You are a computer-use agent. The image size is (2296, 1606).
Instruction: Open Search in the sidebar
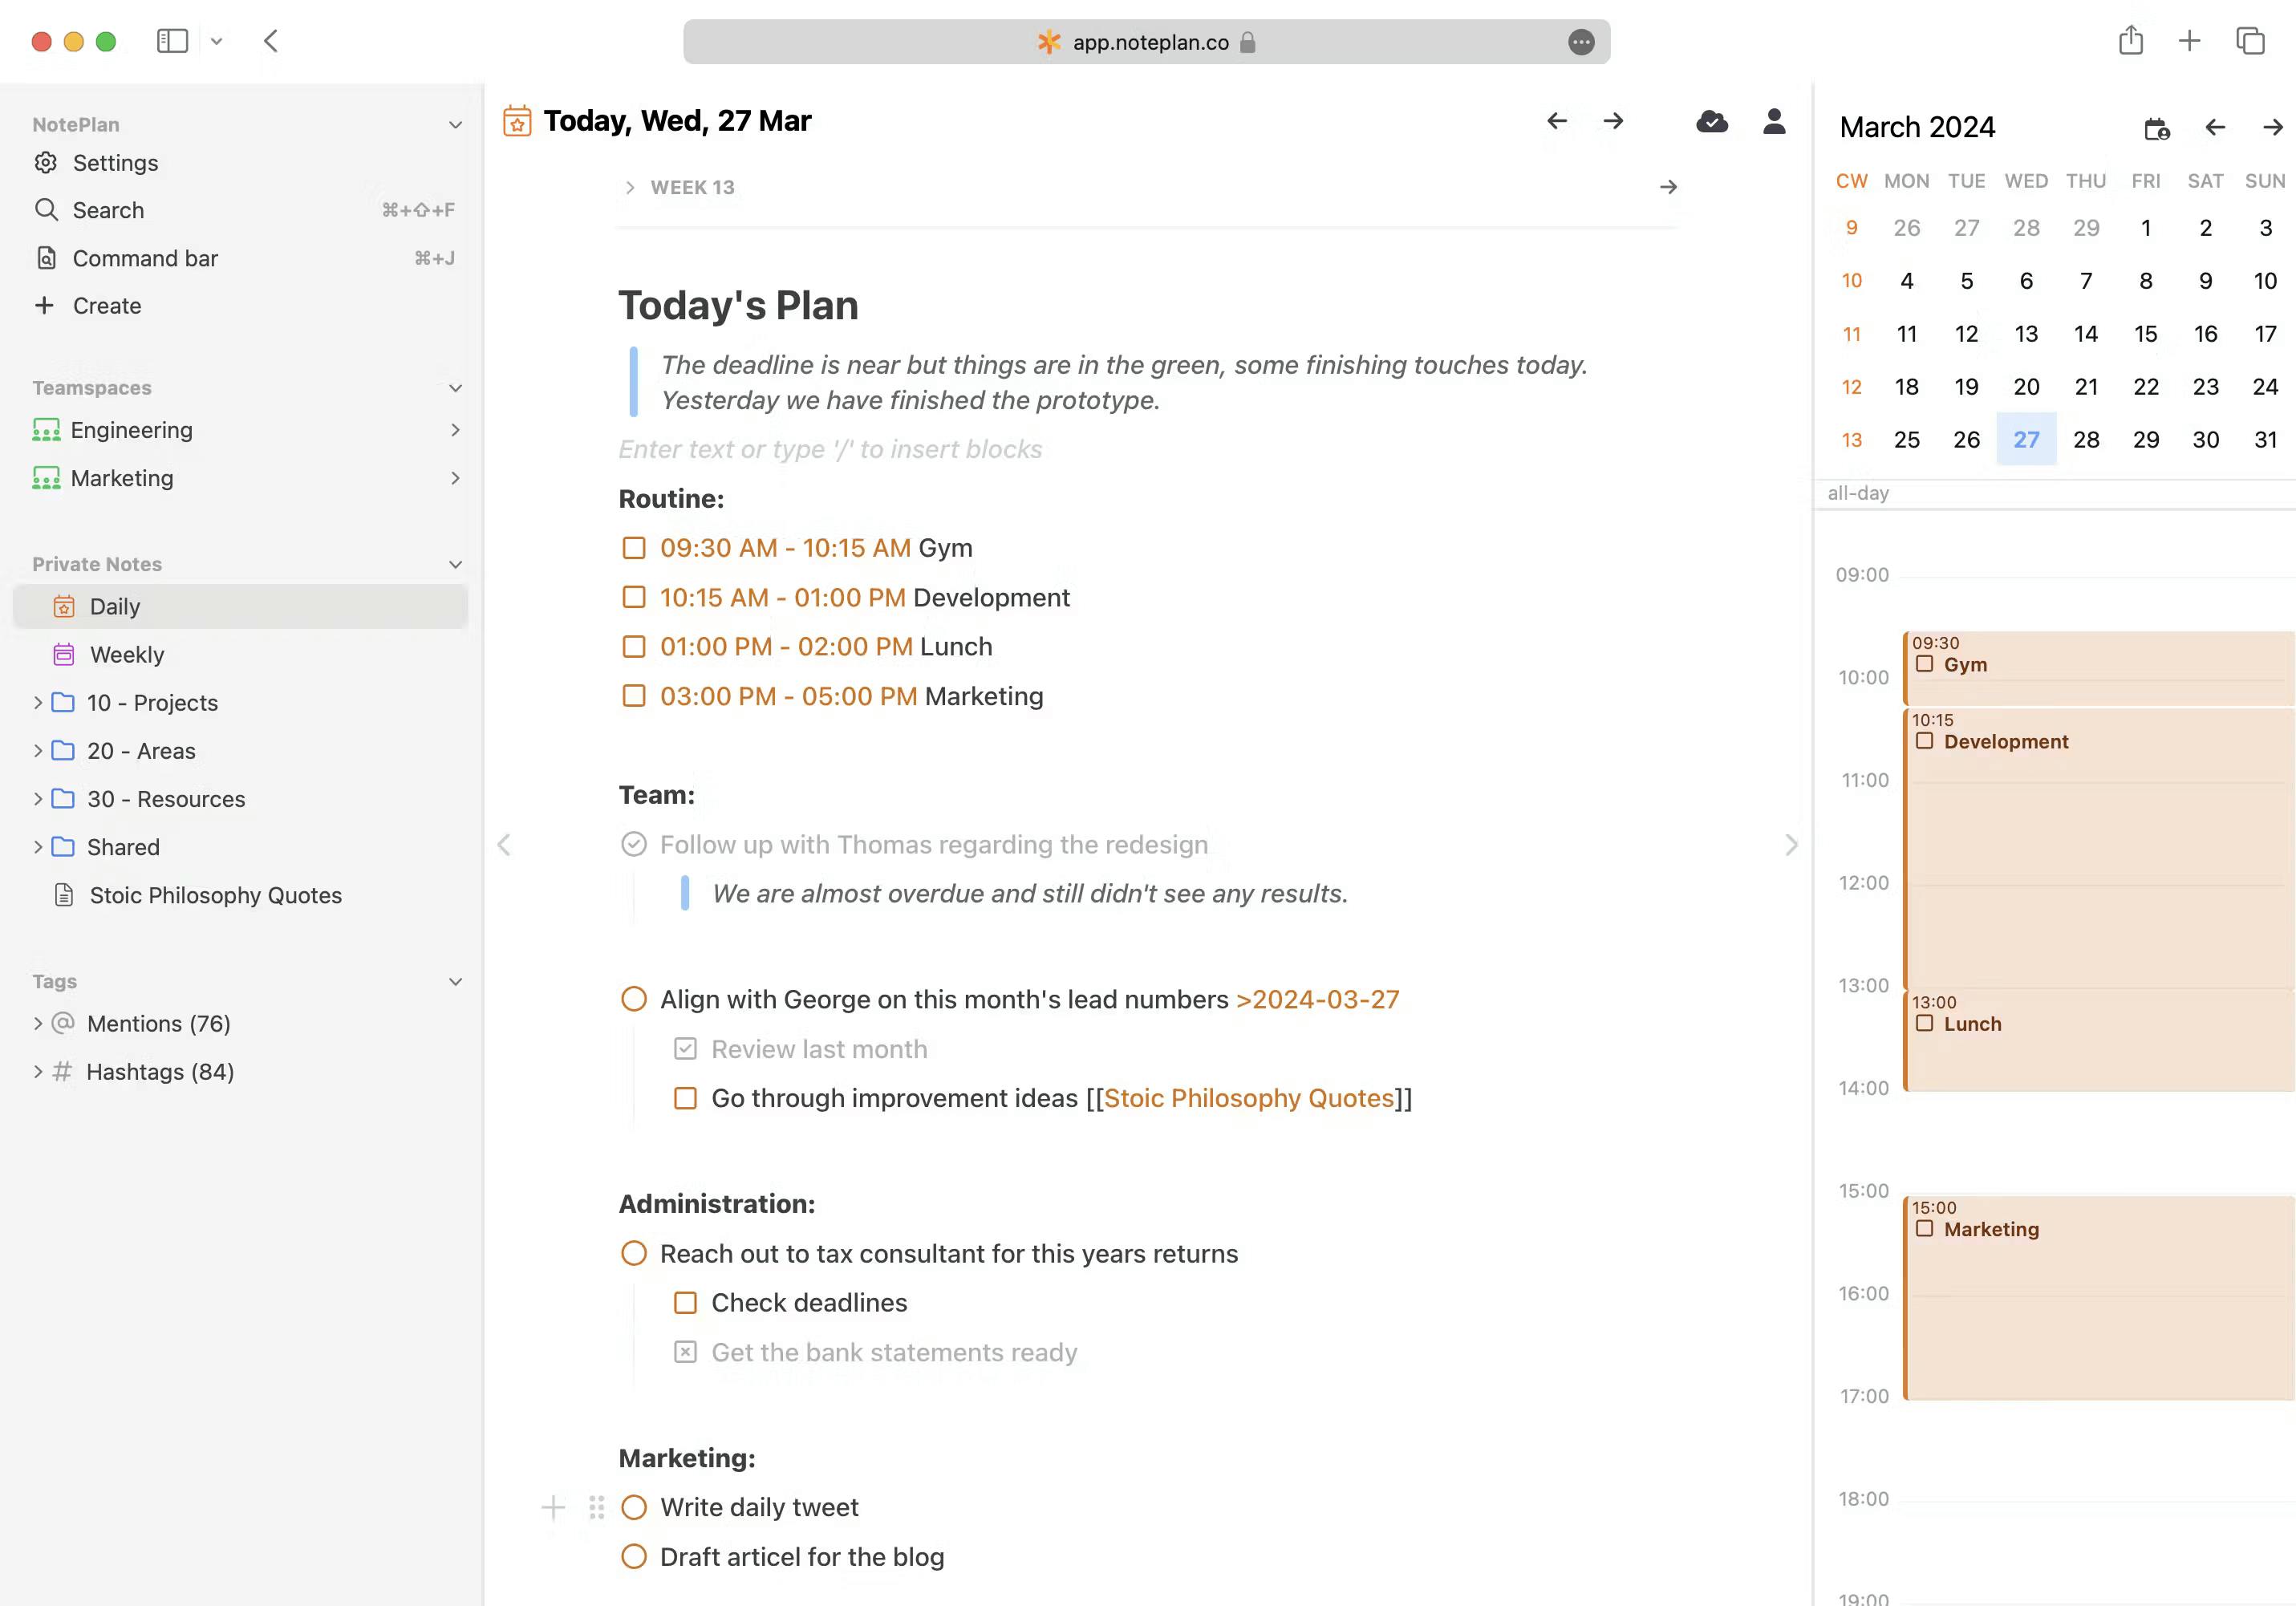pos(108,210)
